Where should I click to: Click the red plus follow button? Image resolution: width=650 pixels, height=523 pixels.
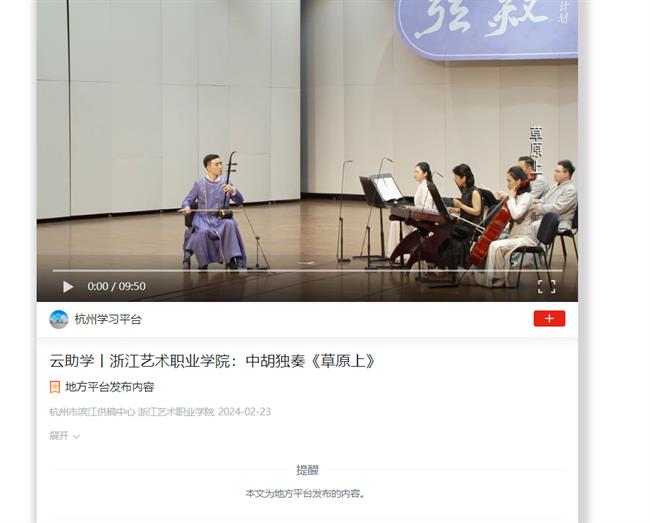point(549,318)
